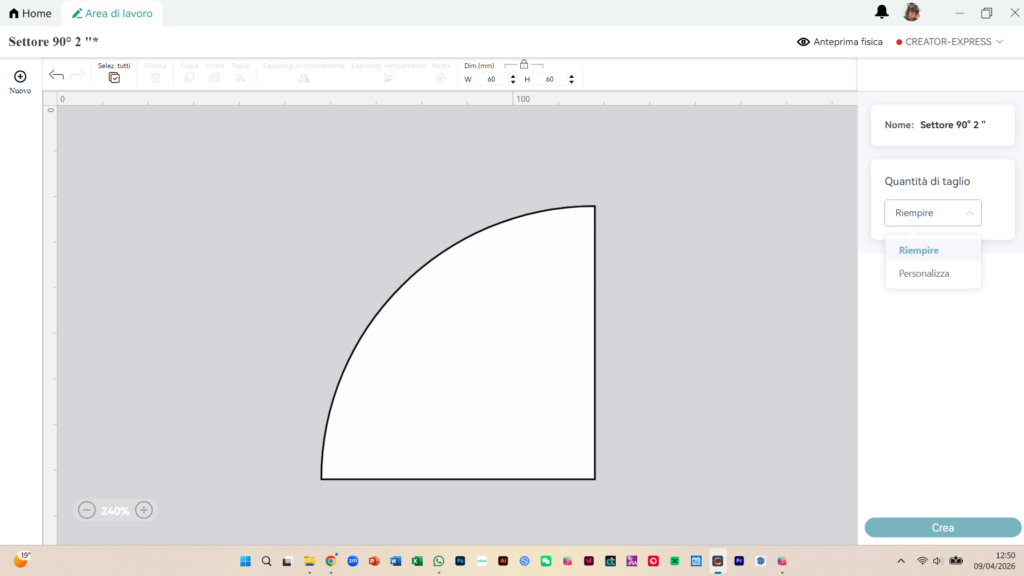Collapse the Quantità di taglio dropdown
The width and height of the screenshot is (1024, 576).
pyautogui.click(x=932, y=213)
